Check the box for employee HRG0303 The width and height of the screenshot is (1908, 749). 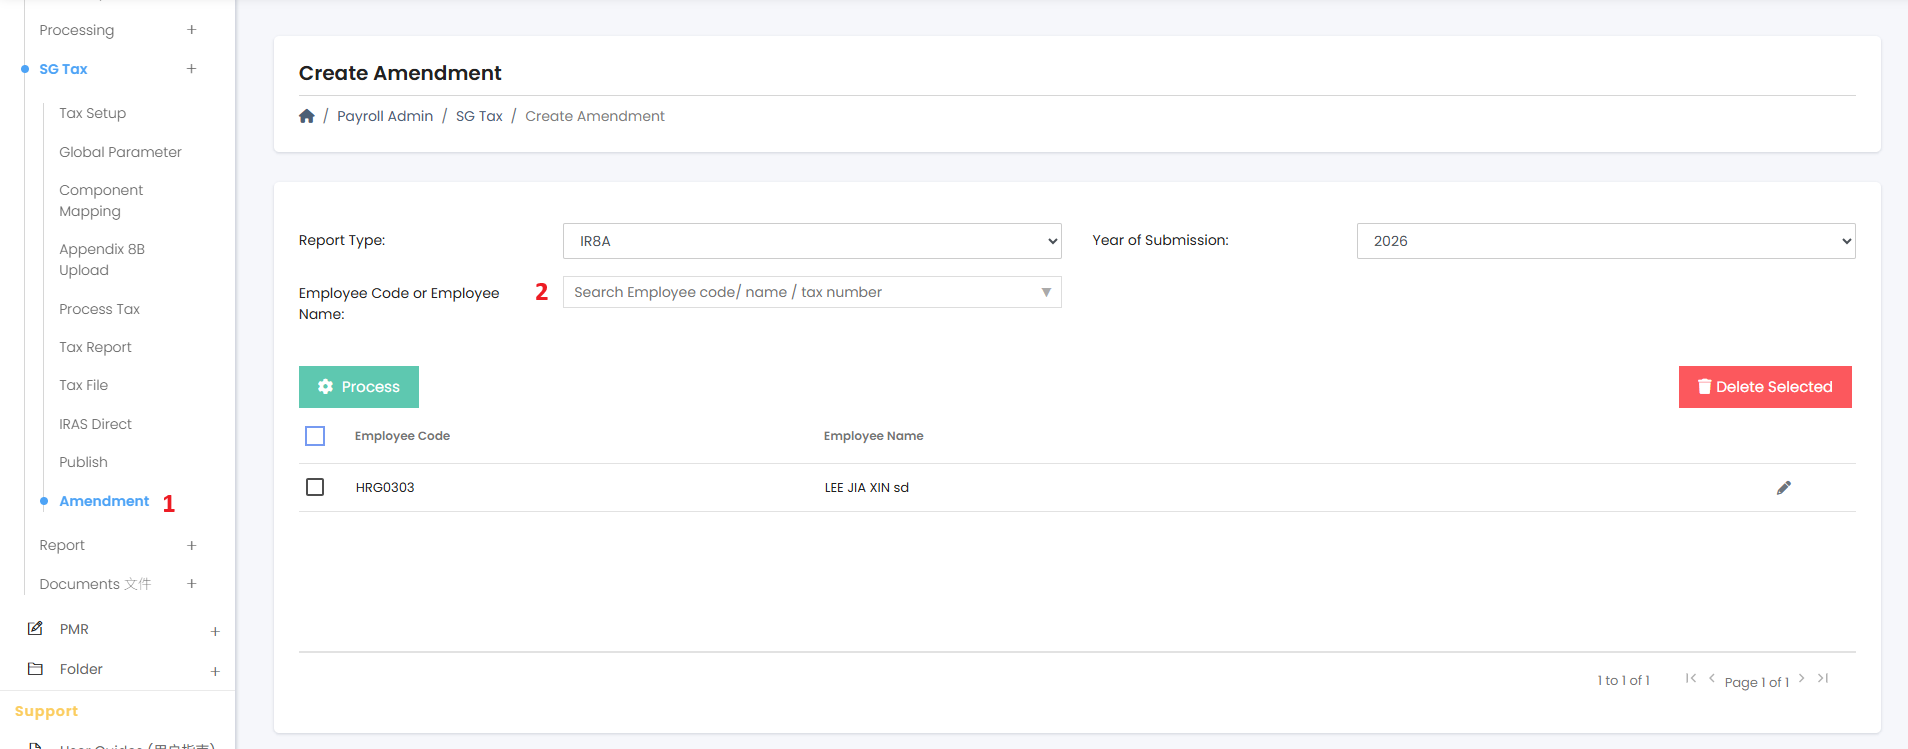click(x=315, y=487)
